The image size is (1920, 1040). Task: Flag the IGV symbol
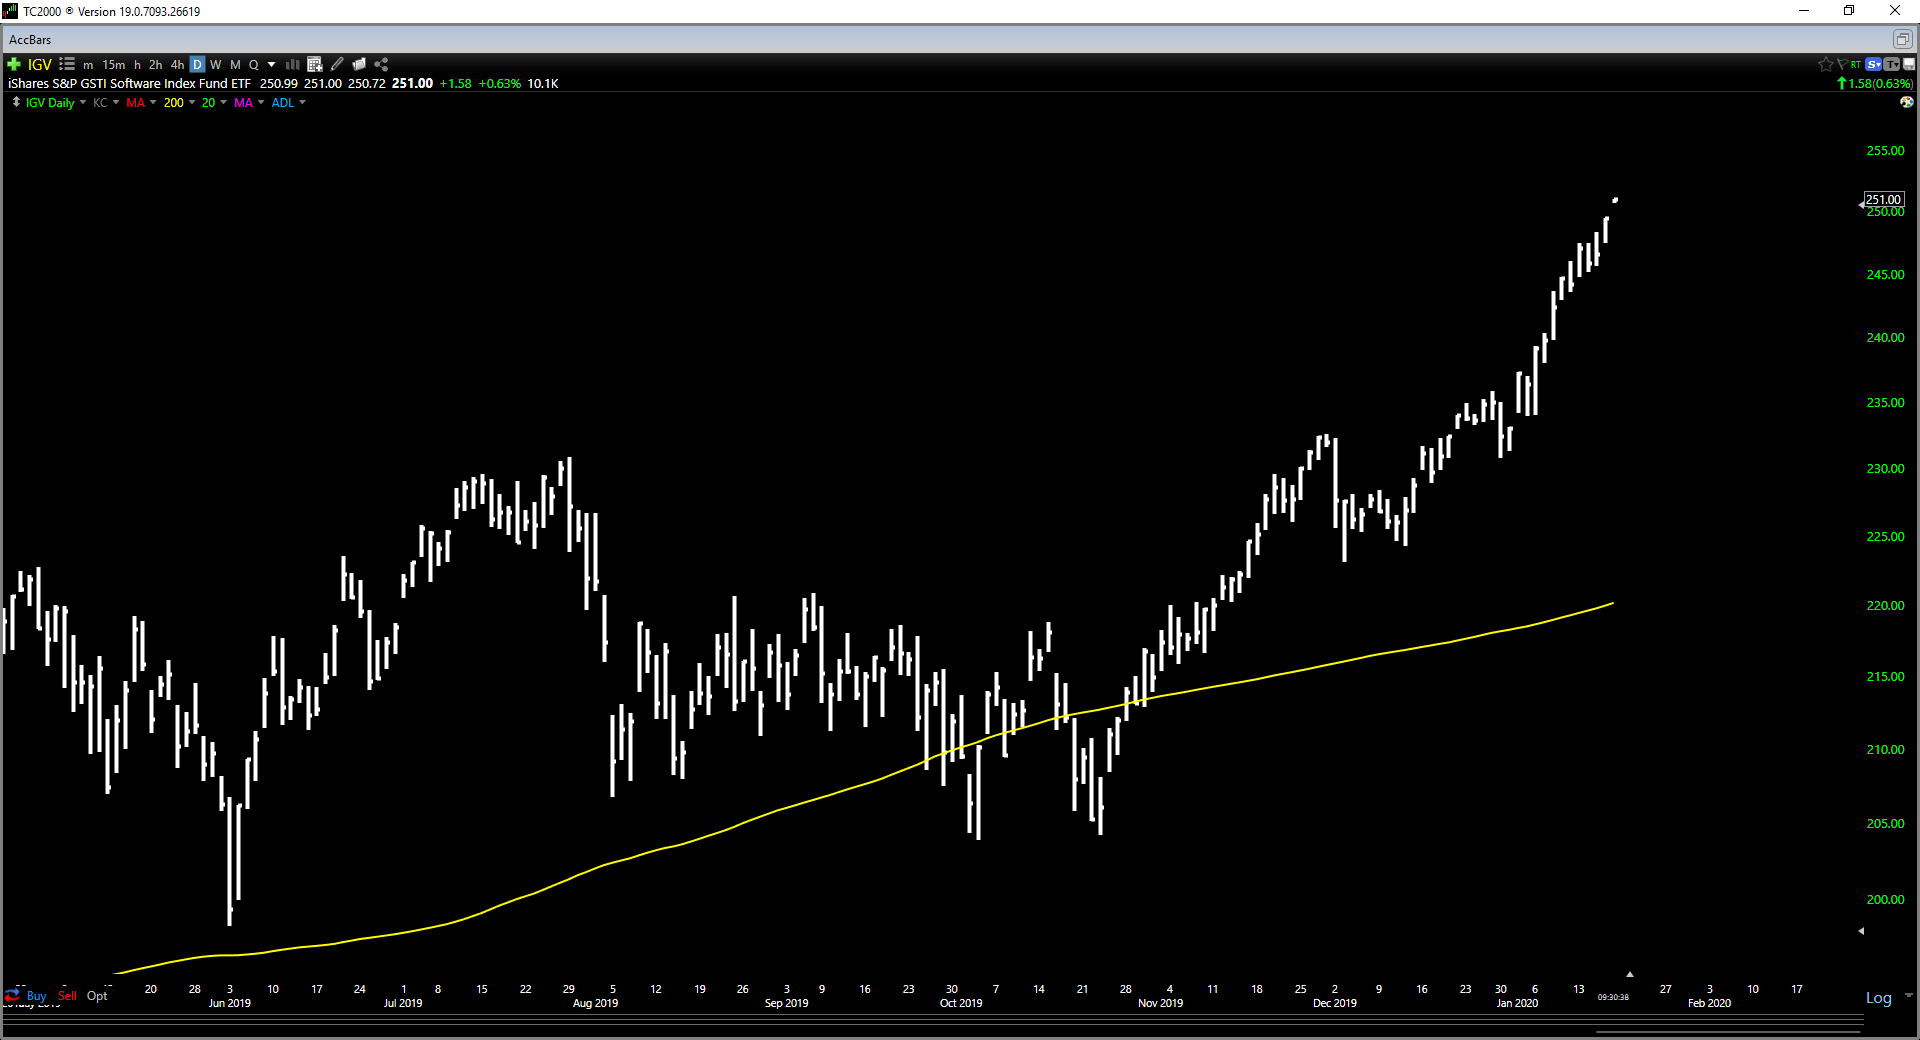click(1841, 64)
